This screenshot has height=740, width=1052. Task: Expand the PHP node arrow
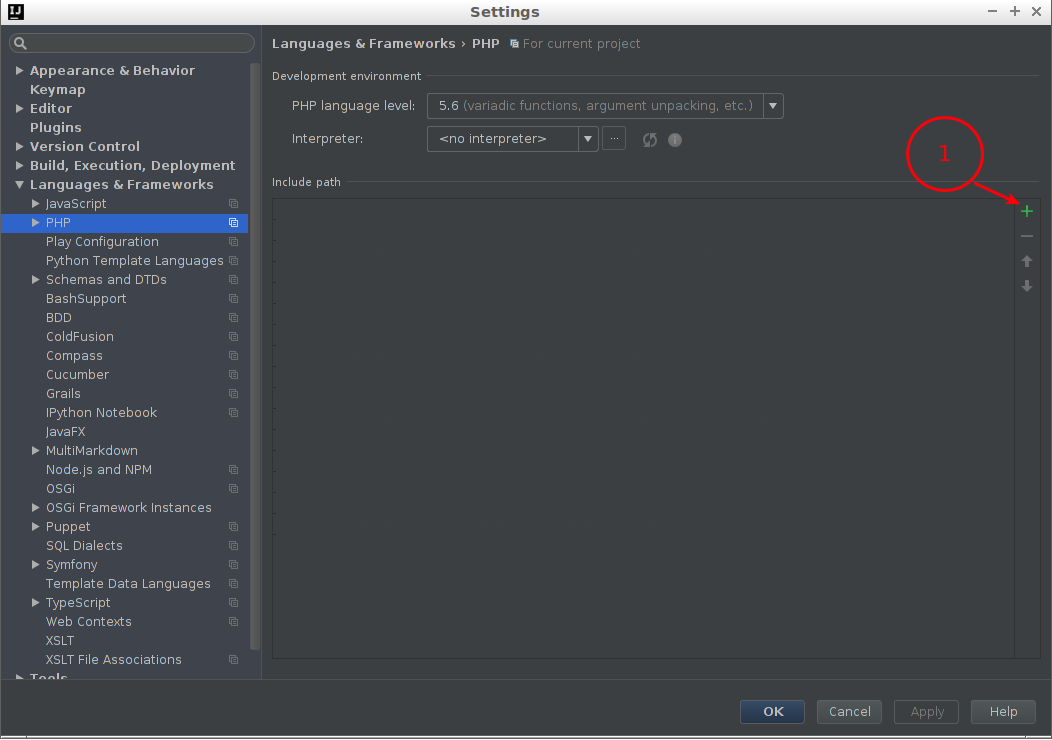tap(36, 222)
